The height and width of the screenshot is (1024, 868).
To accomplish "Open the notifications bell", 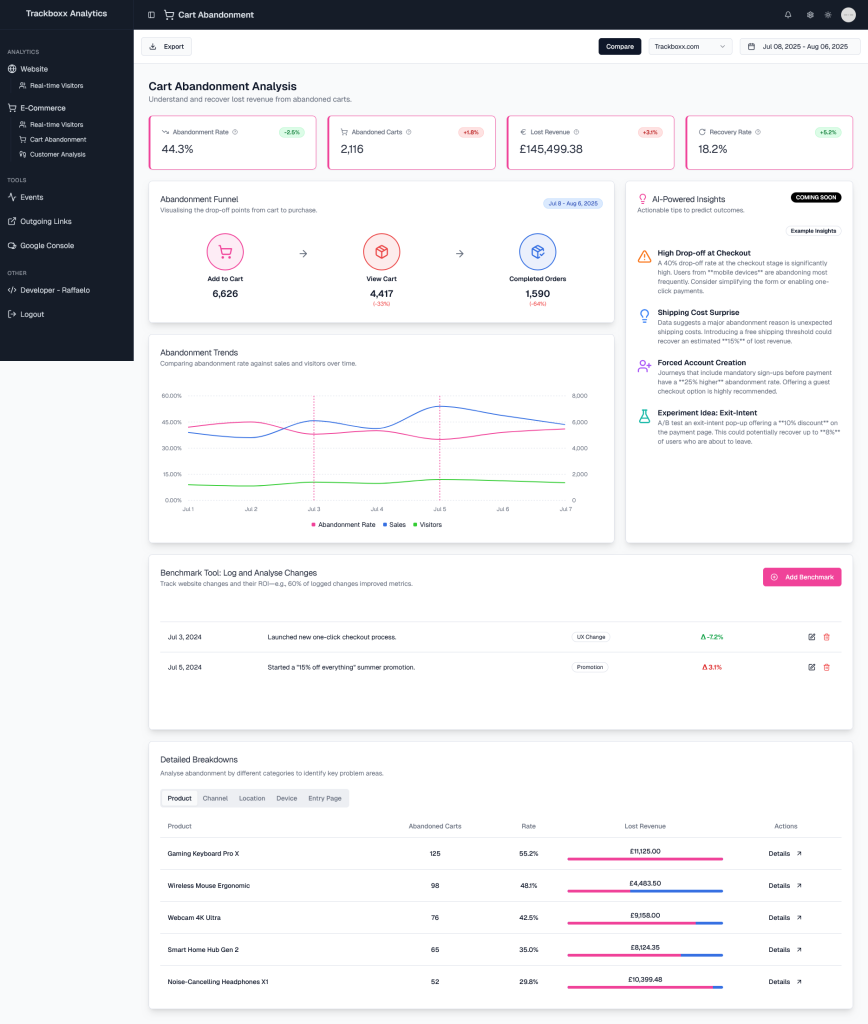I will 788,15.
